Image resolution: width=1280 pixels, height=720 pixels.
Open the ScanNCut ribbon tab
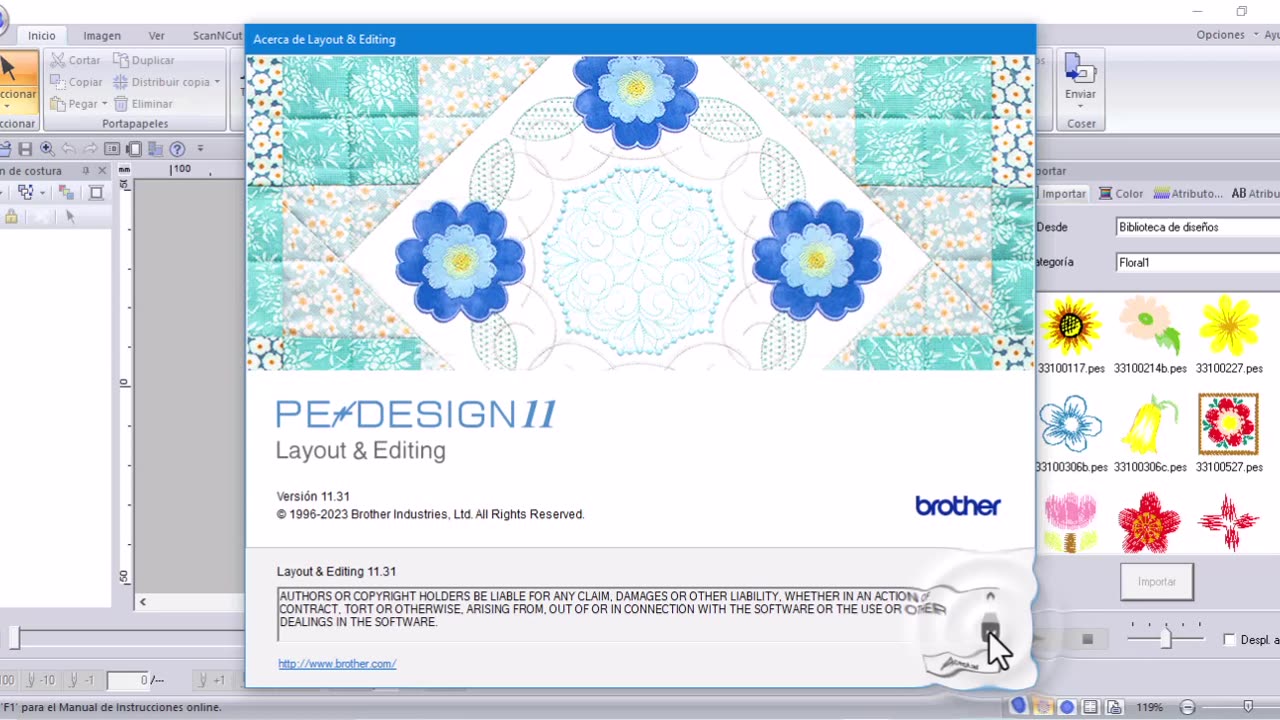click(x=217, y=35)
